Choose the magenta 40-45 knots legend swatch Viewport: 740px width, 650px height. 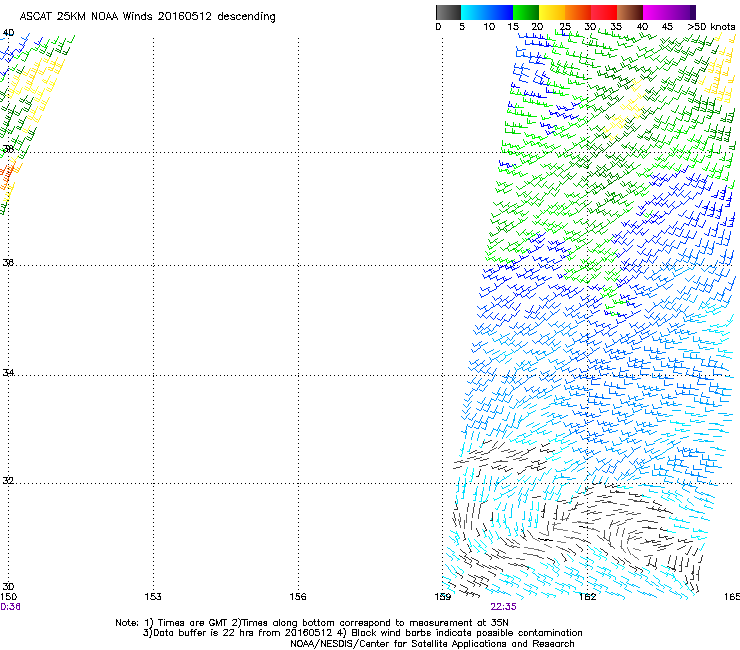[x=656, y=12]
